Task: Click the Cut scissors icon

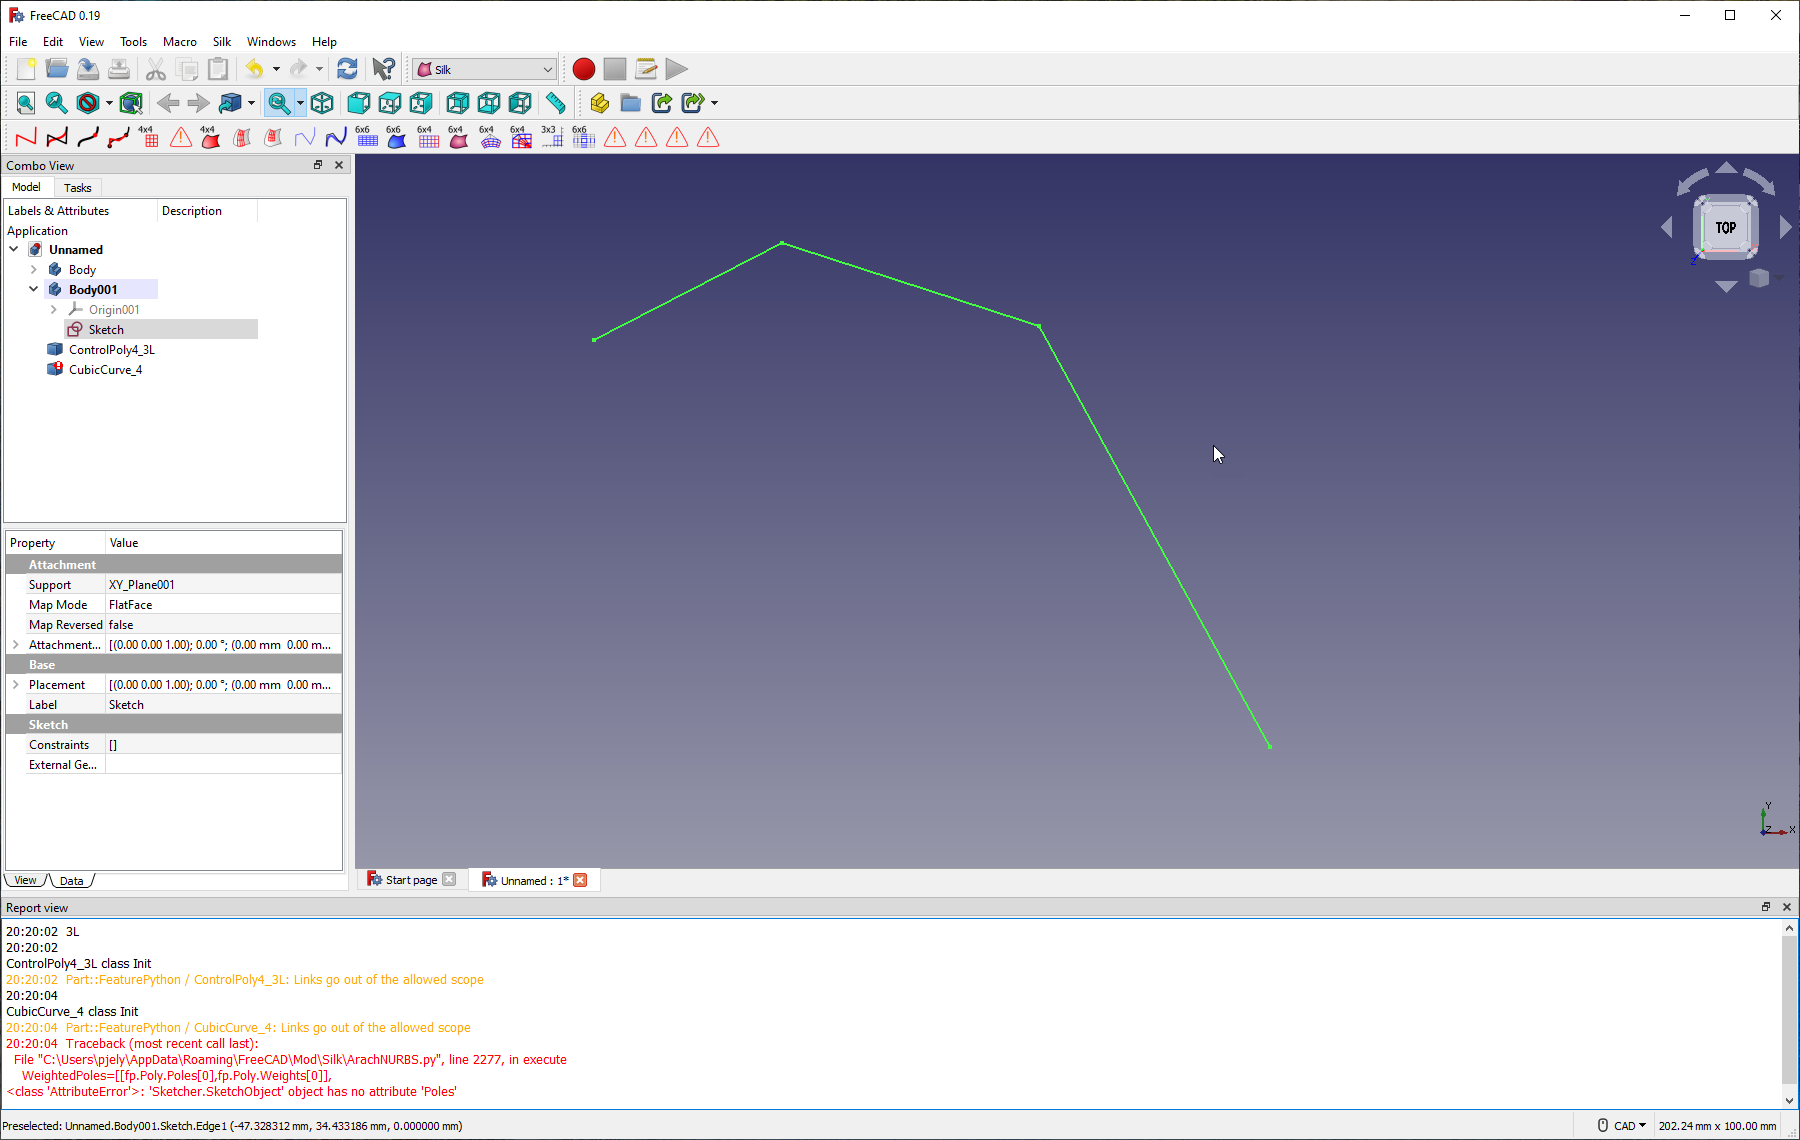Action: coord(155,69)
